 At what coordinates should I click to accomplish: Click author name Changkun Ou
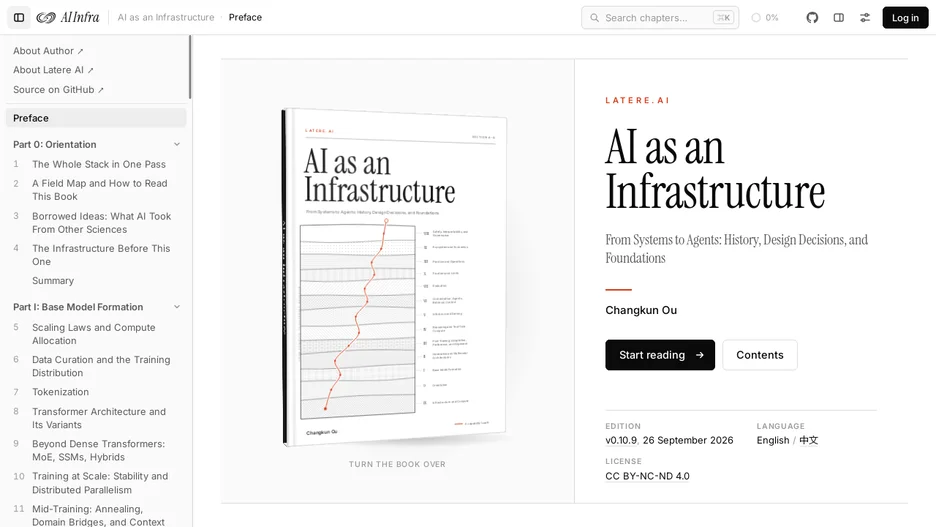[641, 310]
